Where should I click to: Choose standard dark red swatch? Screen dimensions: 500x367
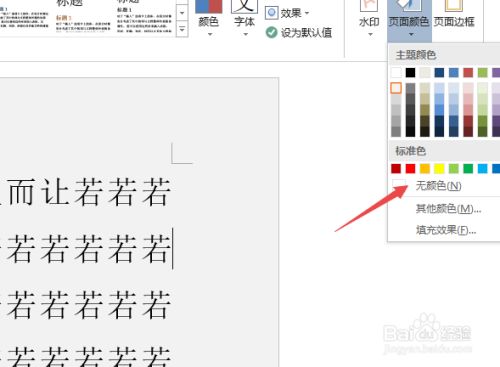click(396, 169)
